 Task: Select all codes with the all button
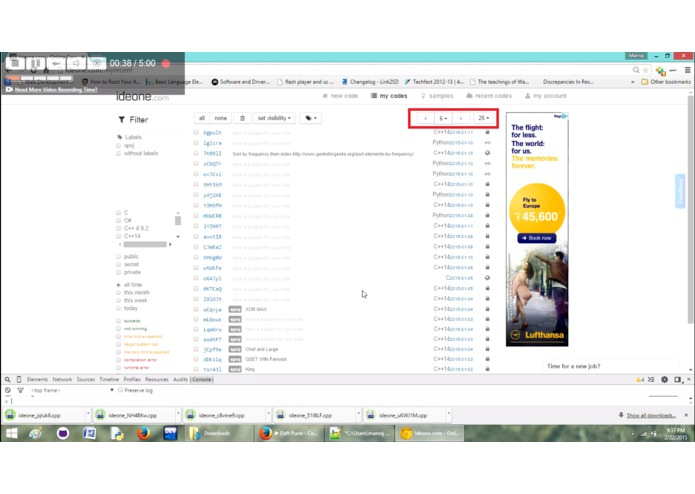(202, 118)
